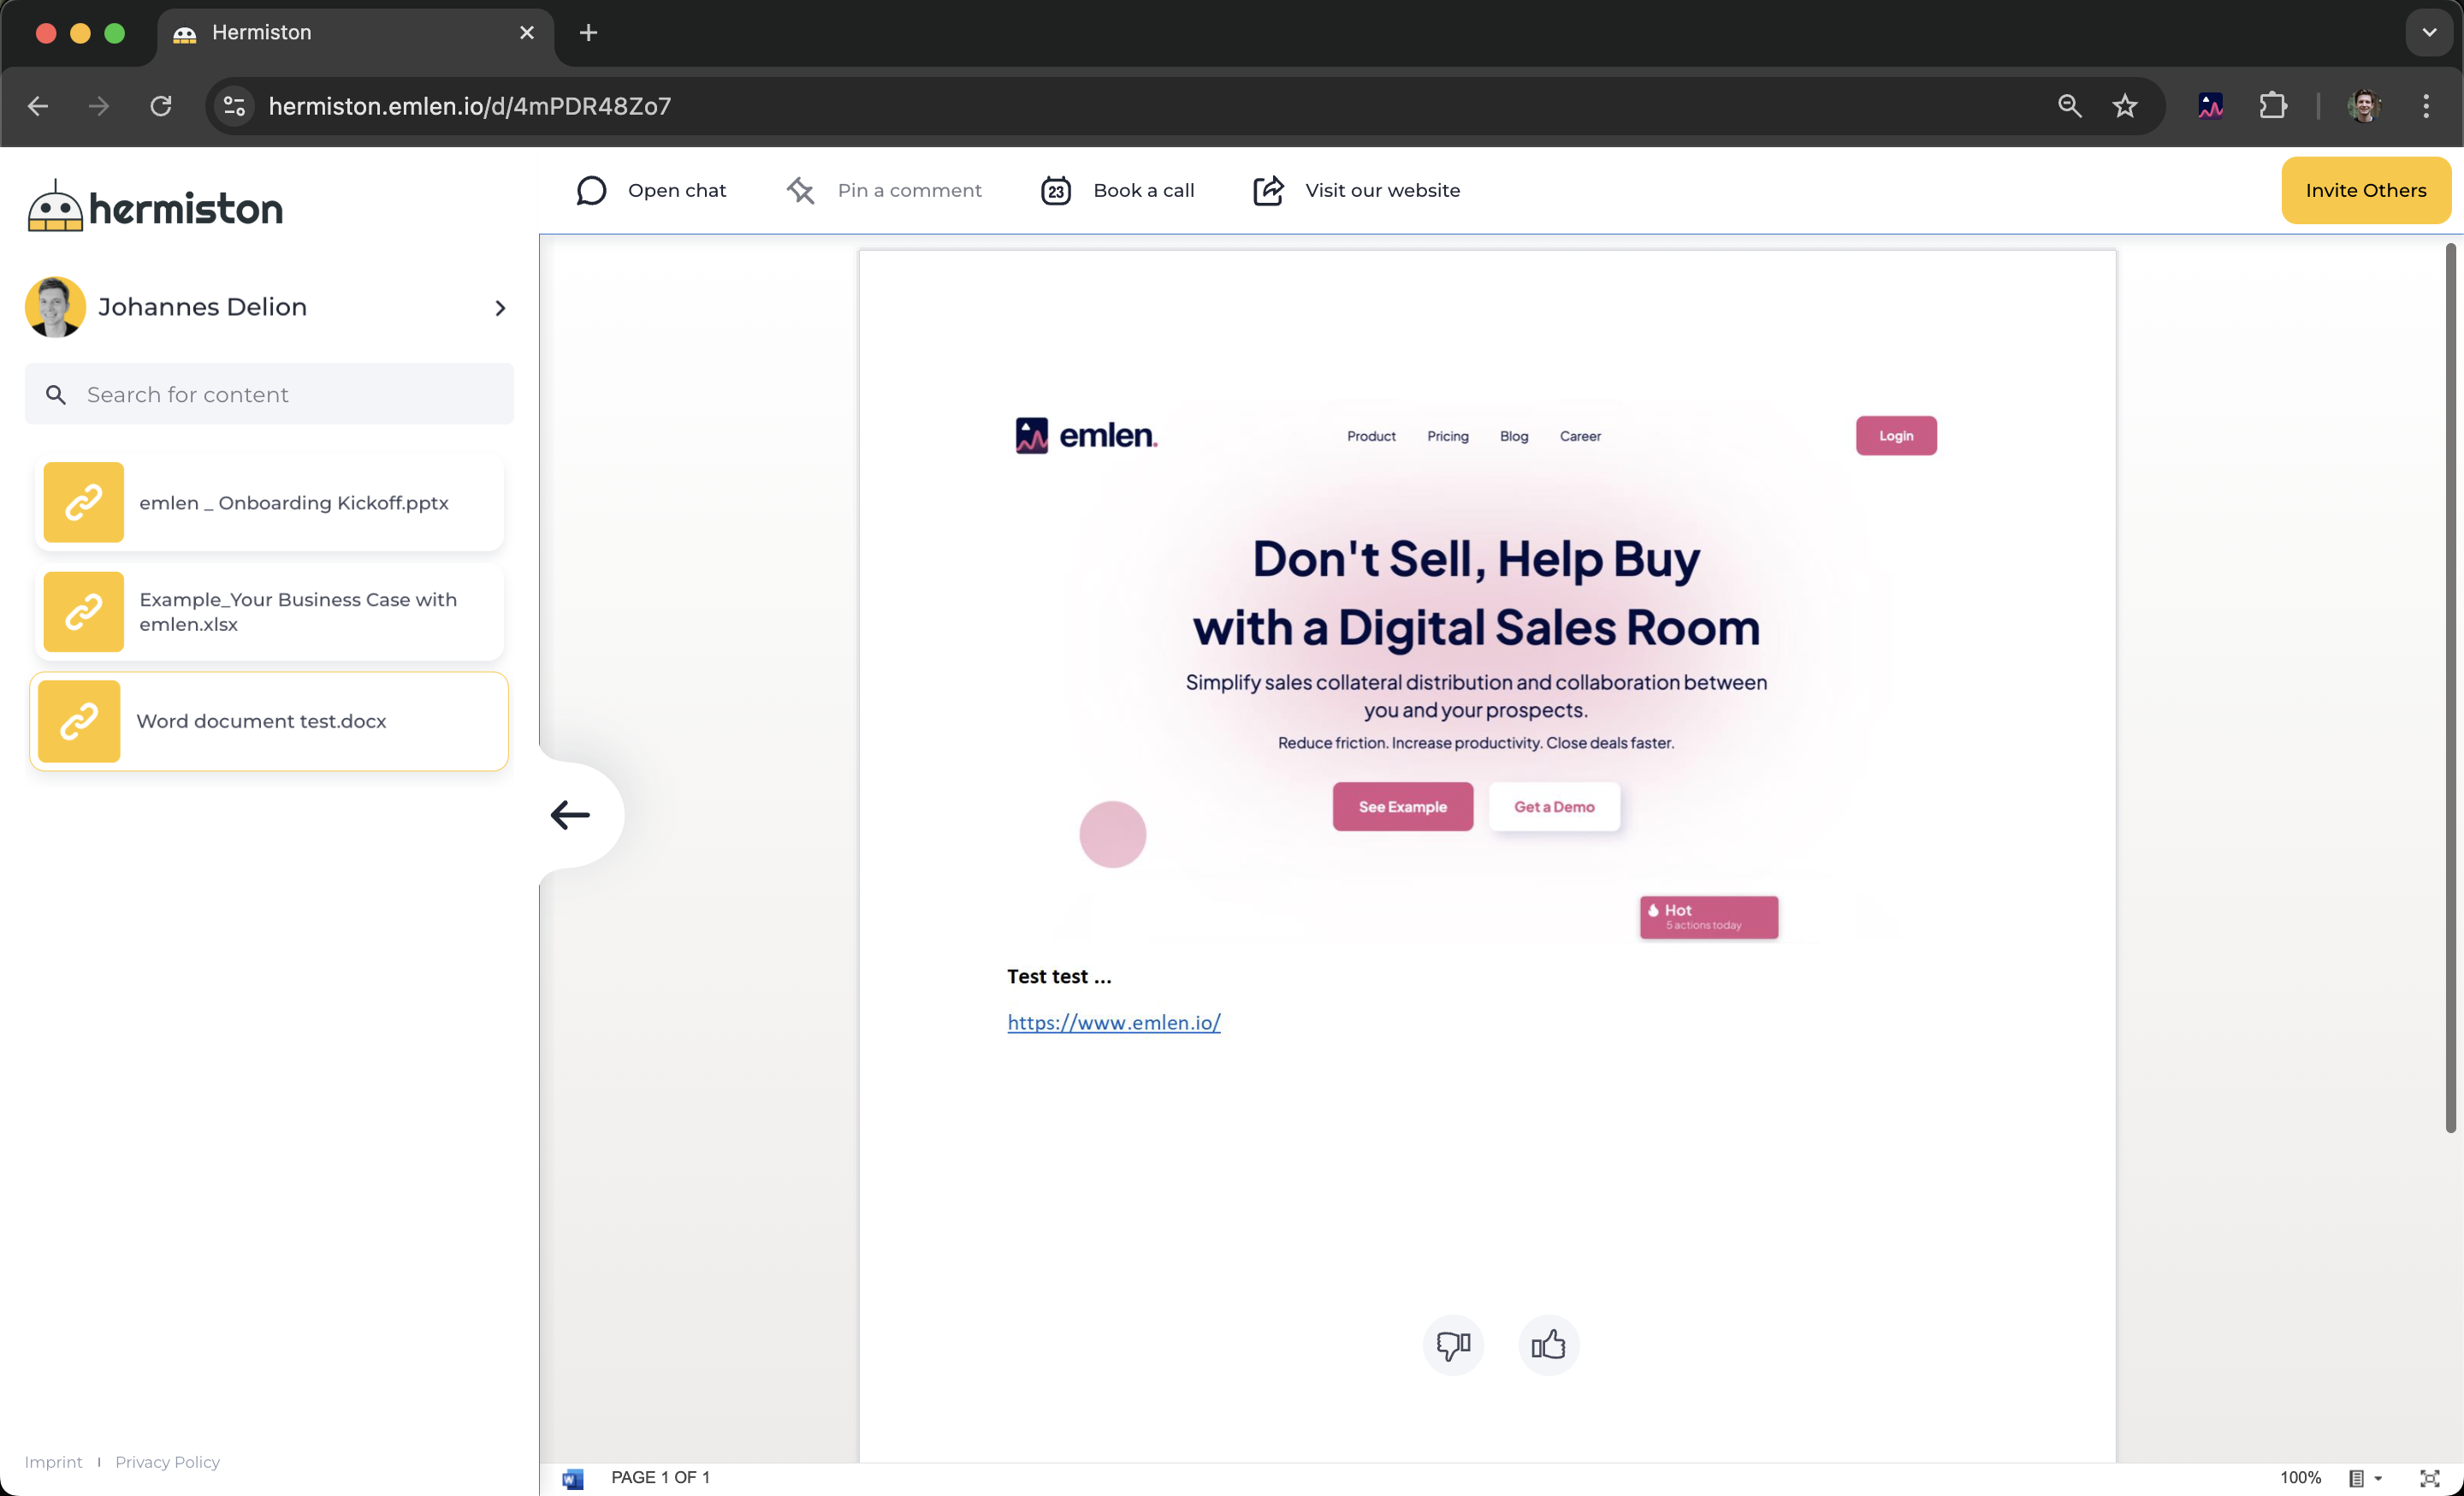Click the Invite Others button
2464x1496 pixels.
pyautogui.click(x=2365, y=190)
